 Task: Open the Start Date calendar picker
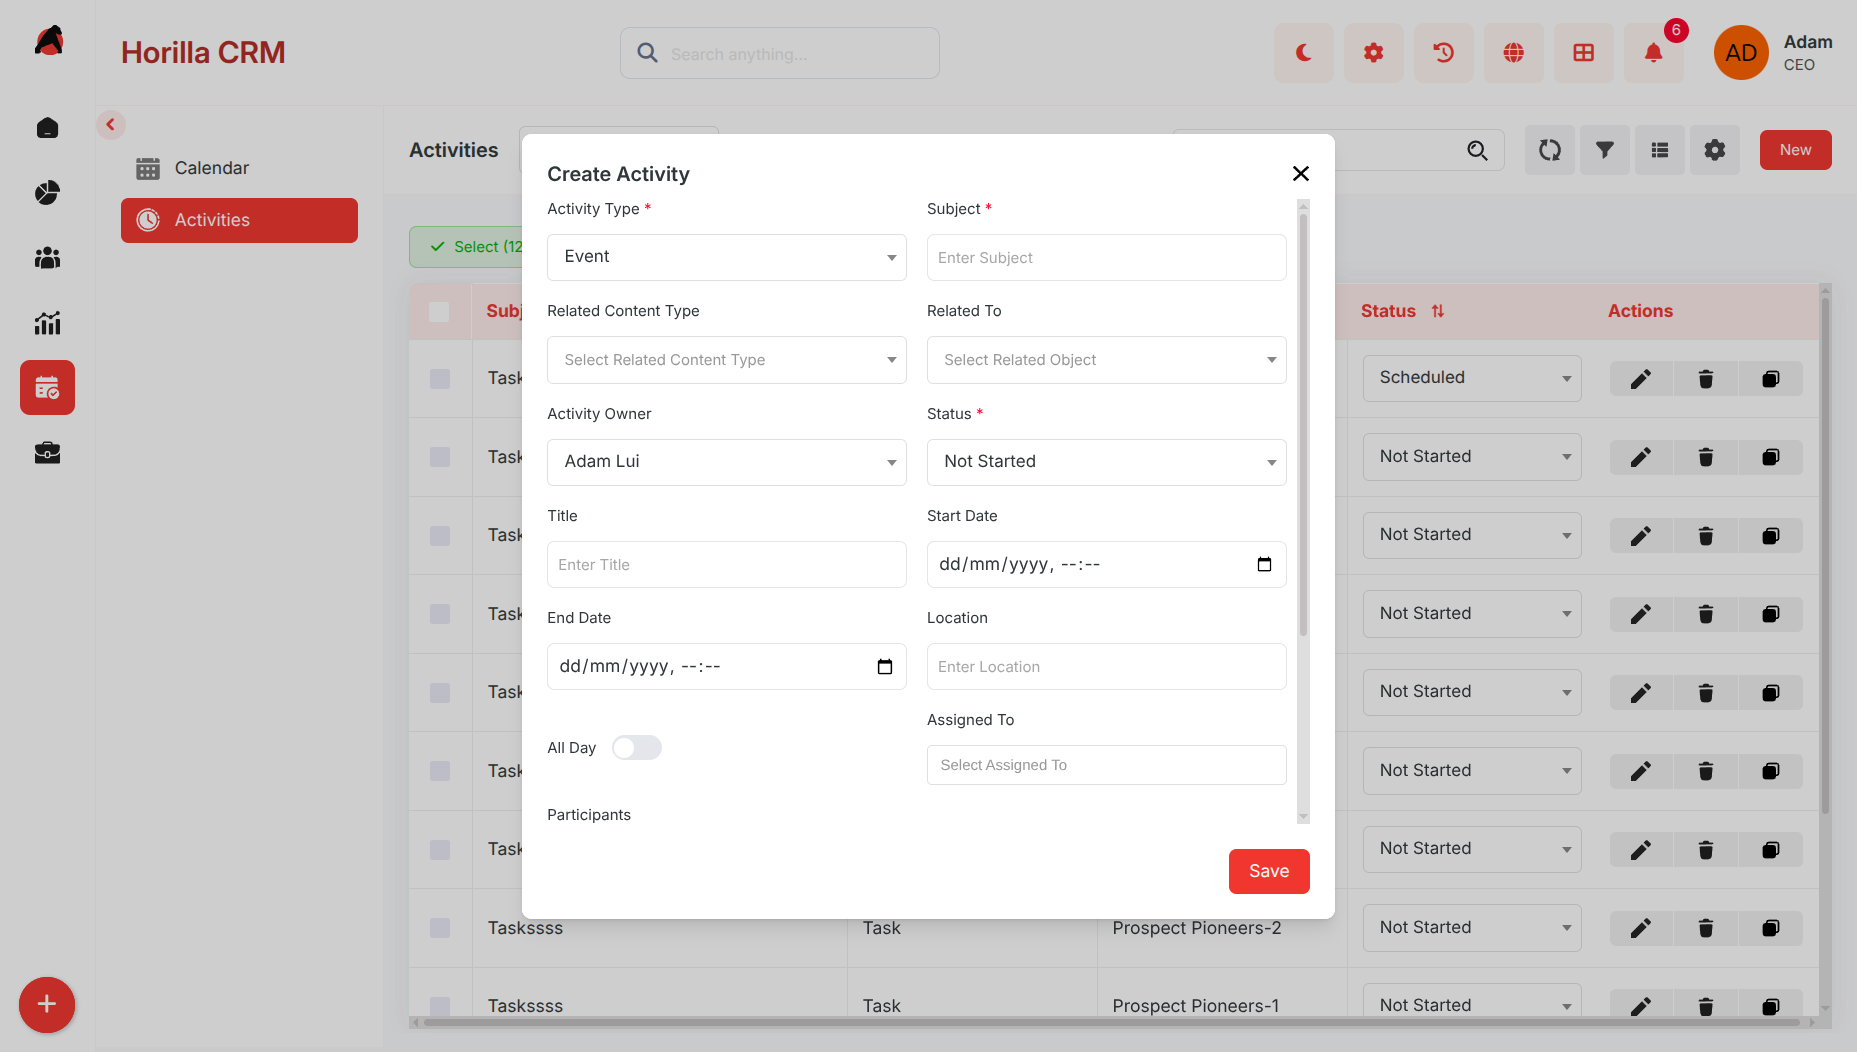(1264, 565)
